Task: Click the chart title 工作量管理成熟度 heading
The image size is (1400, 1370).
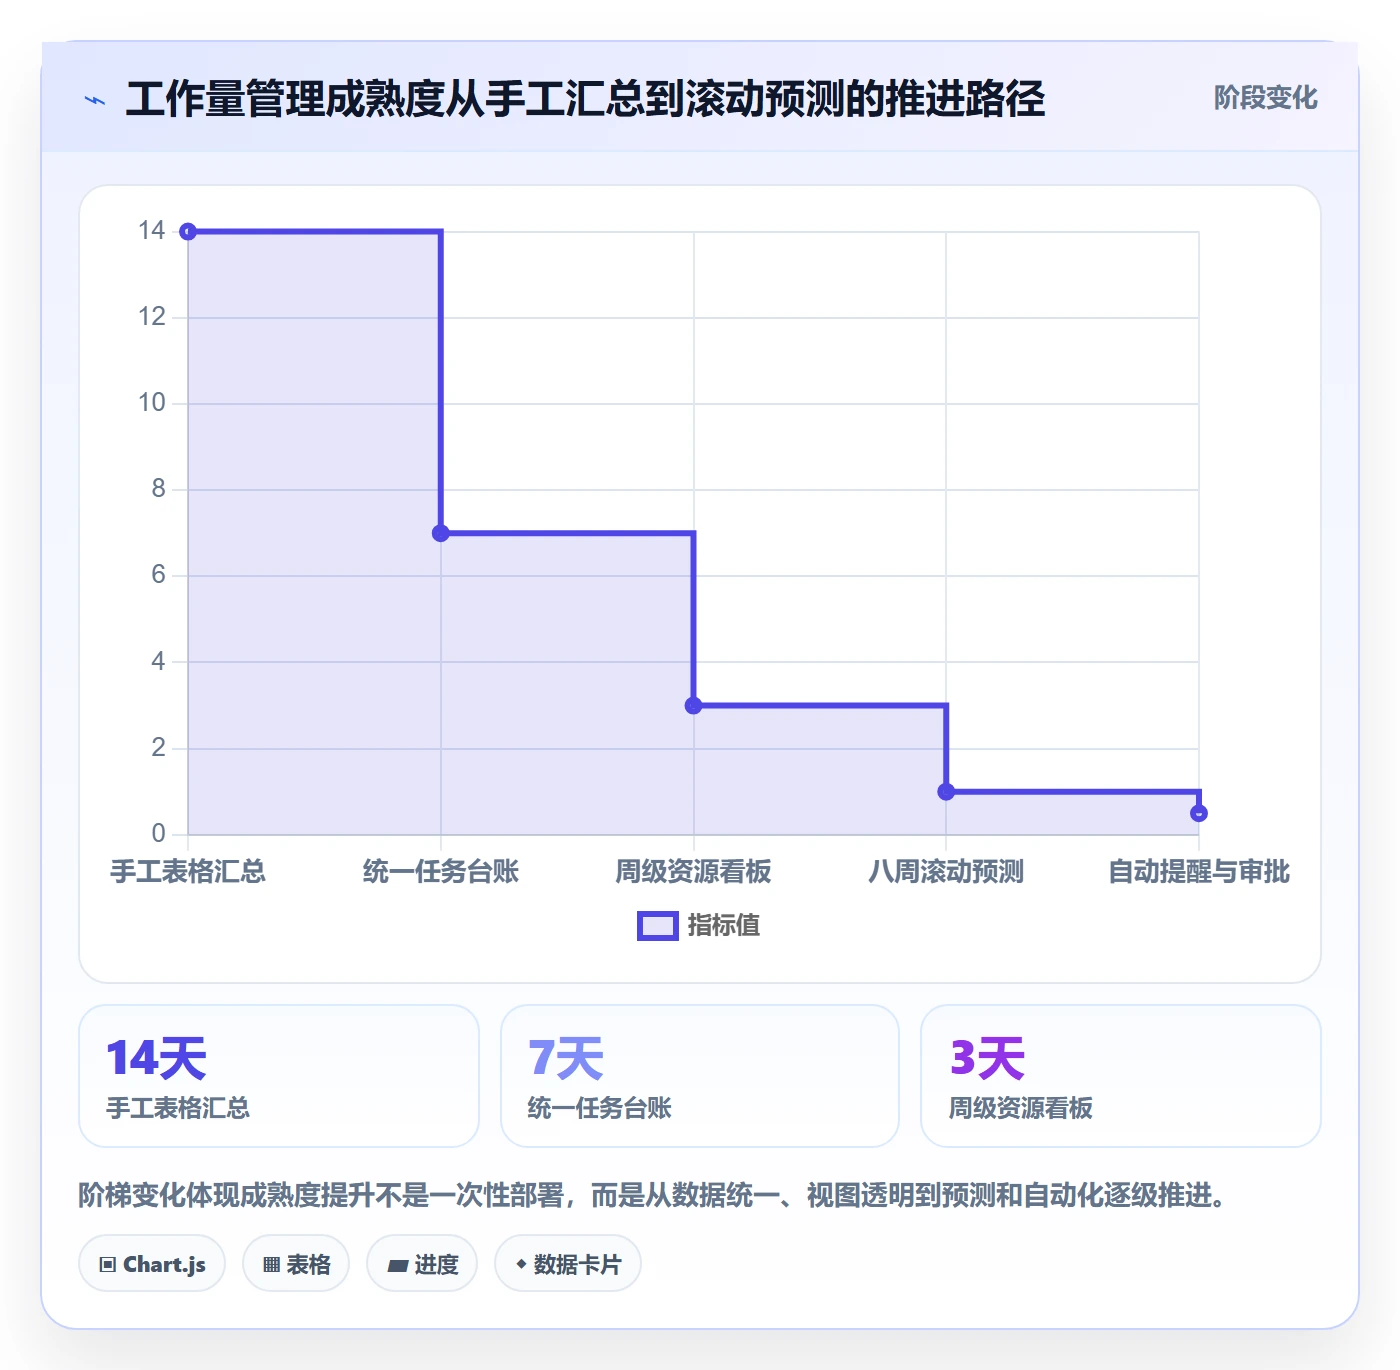Action: pyautogui.click(x=585, y=99)
